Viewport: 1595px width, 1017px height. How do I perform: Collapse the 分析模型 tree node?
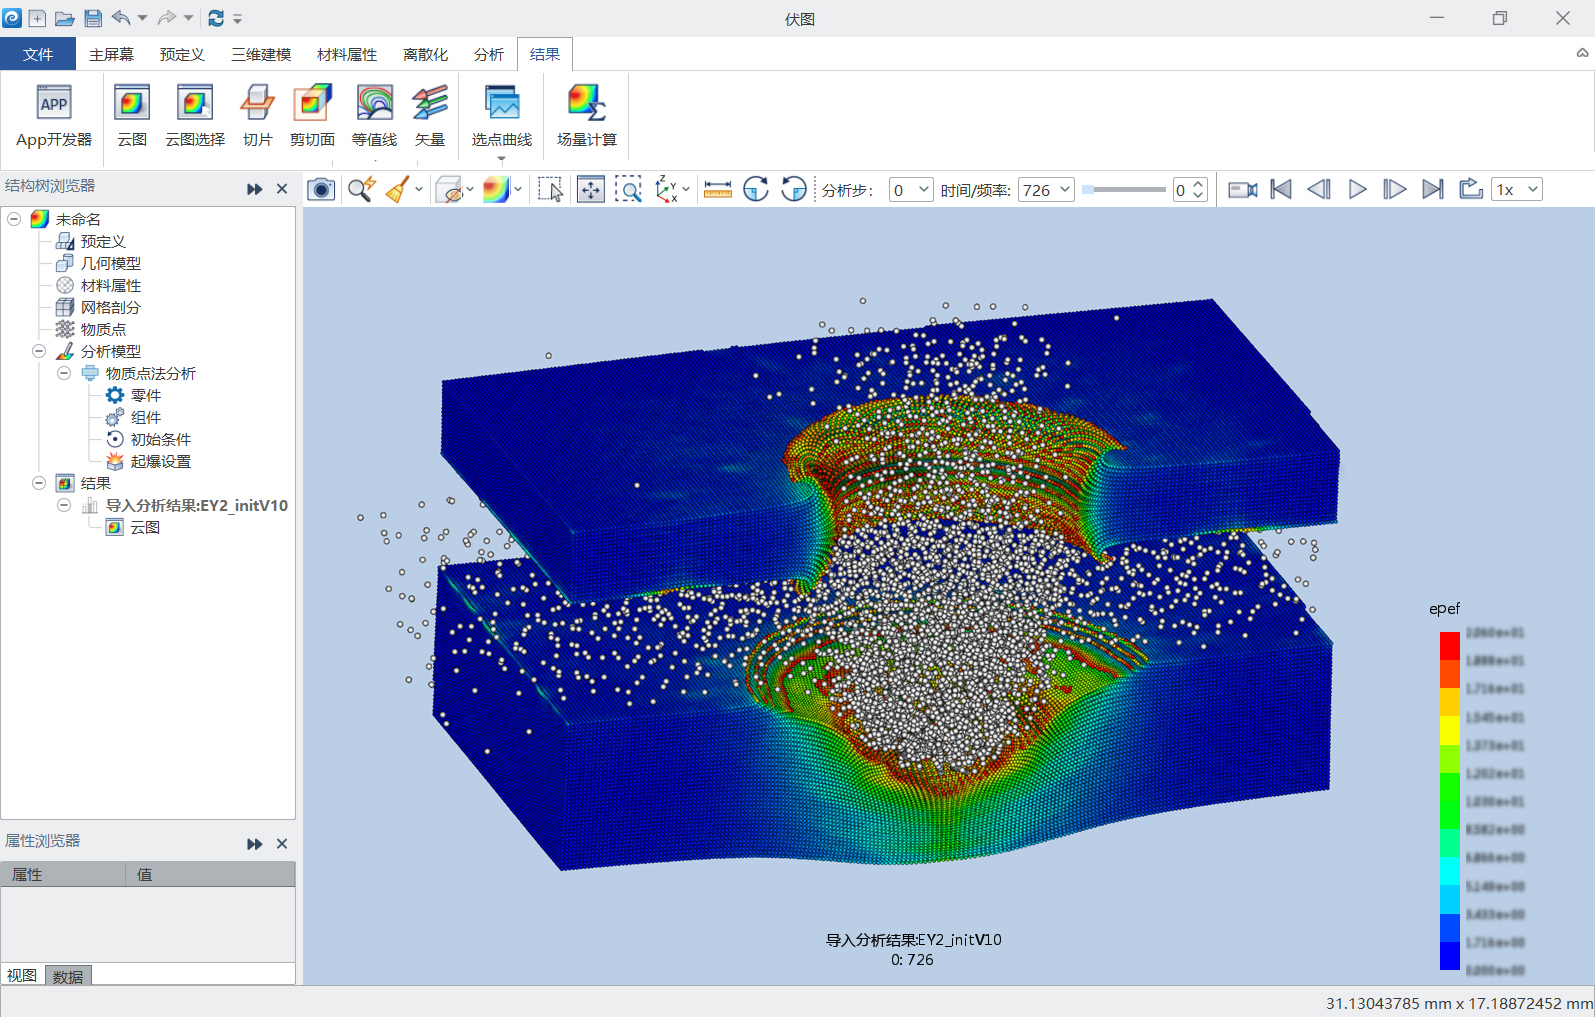point(39,351)
